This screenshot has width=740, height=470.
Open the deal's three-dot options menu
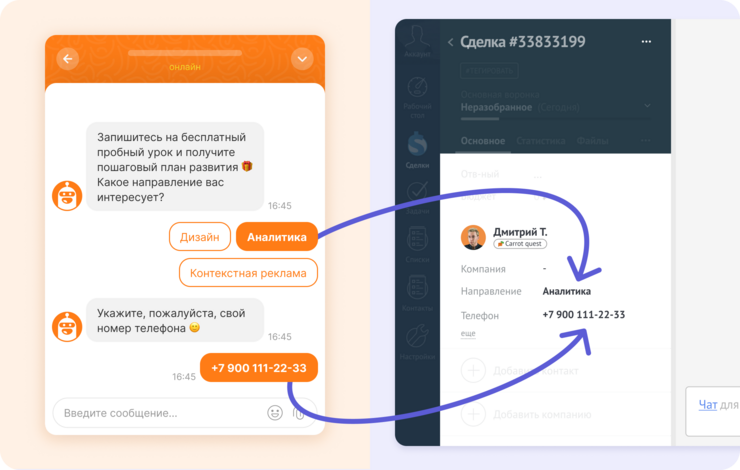click(x=646, y=42)
